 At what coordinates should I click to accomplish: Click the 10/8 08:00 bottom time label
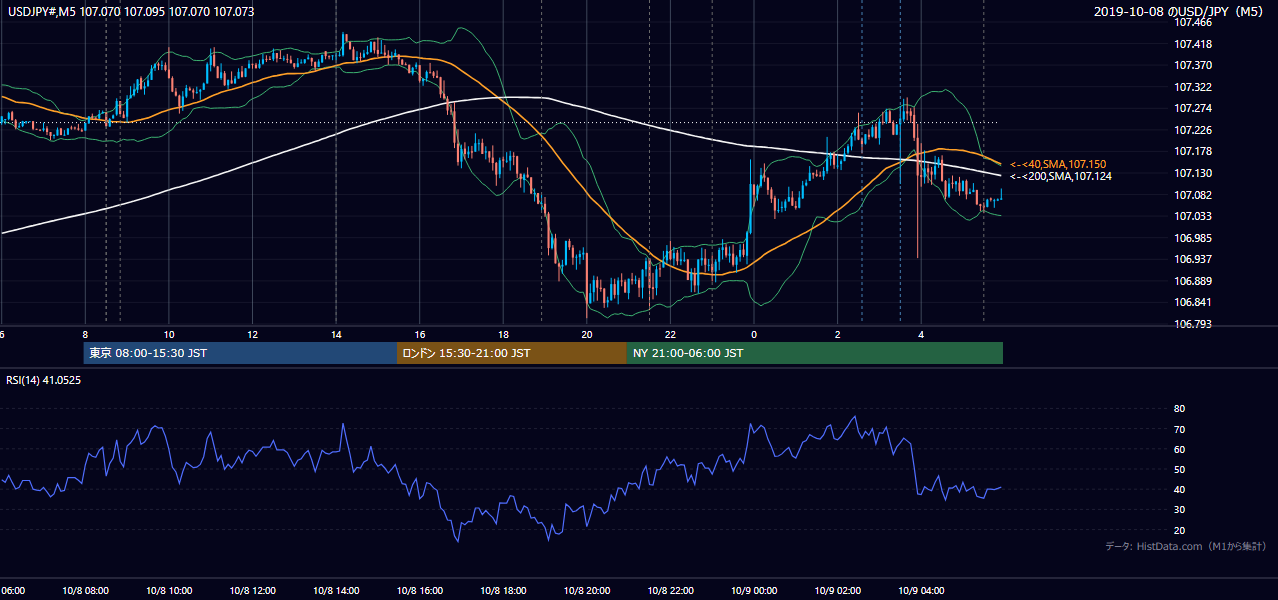point(85,590)
